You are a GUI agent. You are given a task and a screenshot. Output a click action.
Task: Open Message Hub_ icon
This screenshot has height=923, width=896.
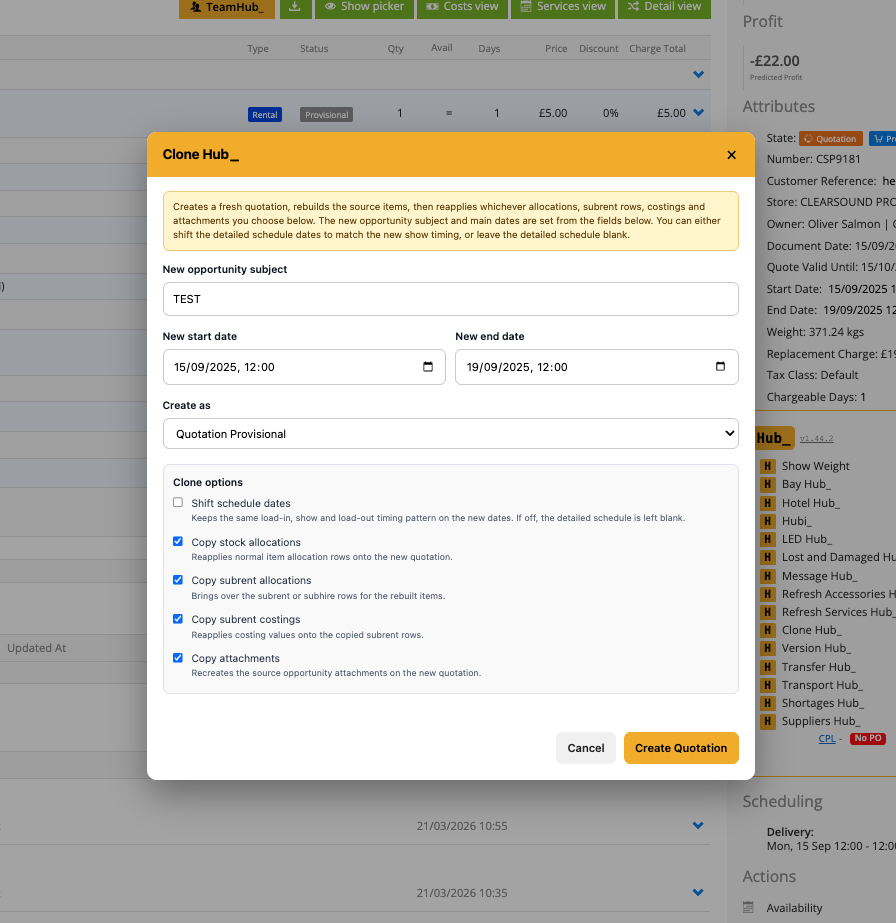tap(767, 576)
